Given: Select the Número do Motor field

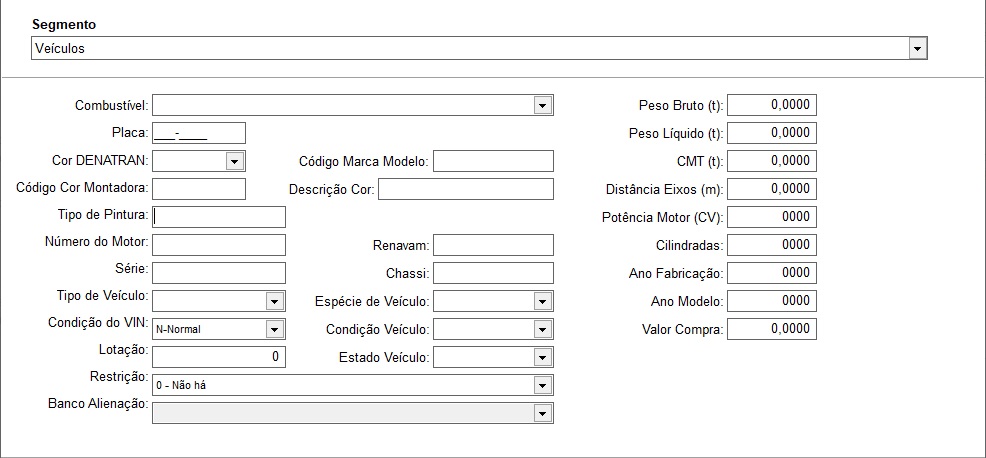Looking at the screenshot, I should 219,245.
